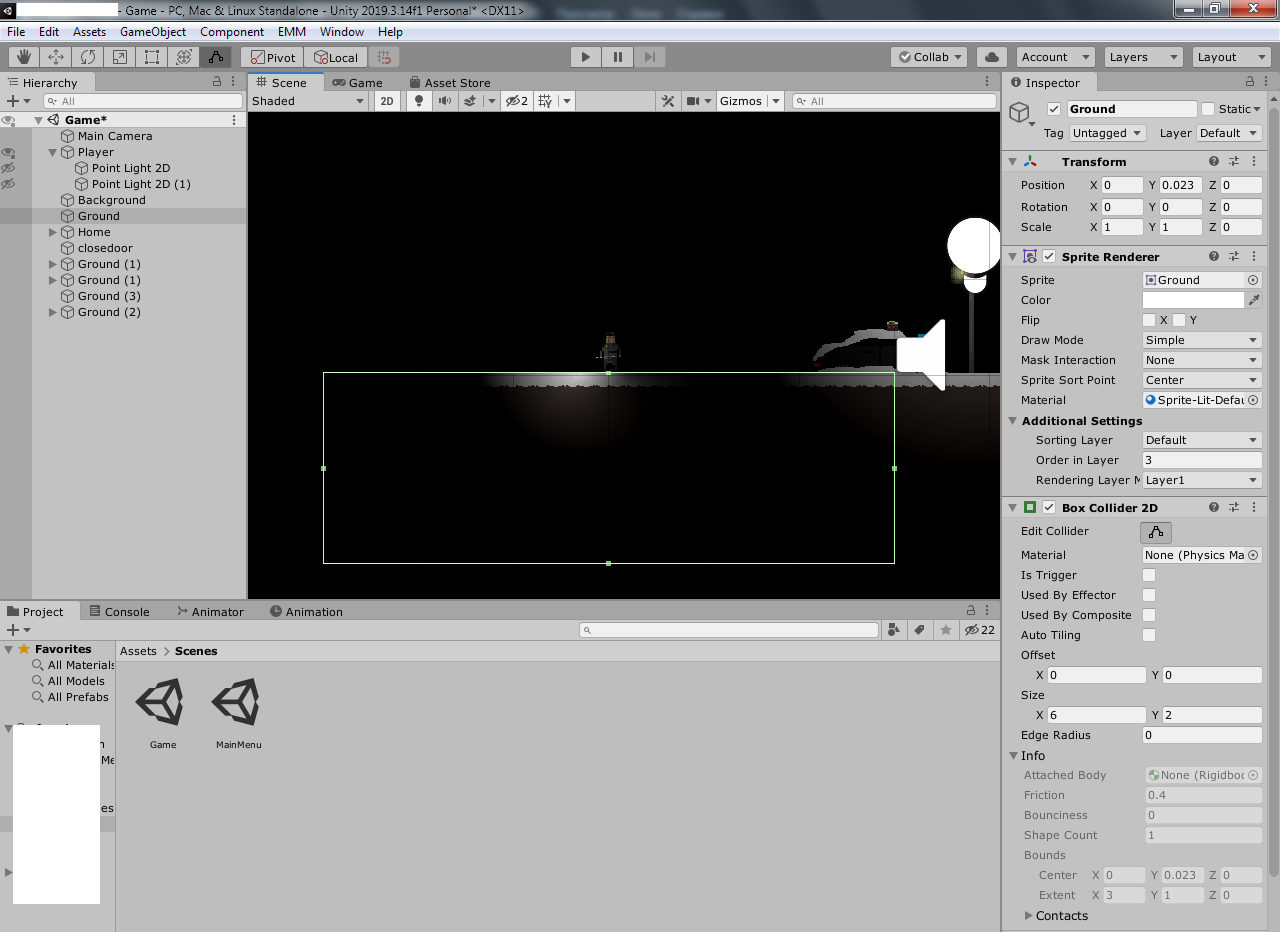
Task: Click the Play button
Action: pyautogui.click(x=586, y=57)
